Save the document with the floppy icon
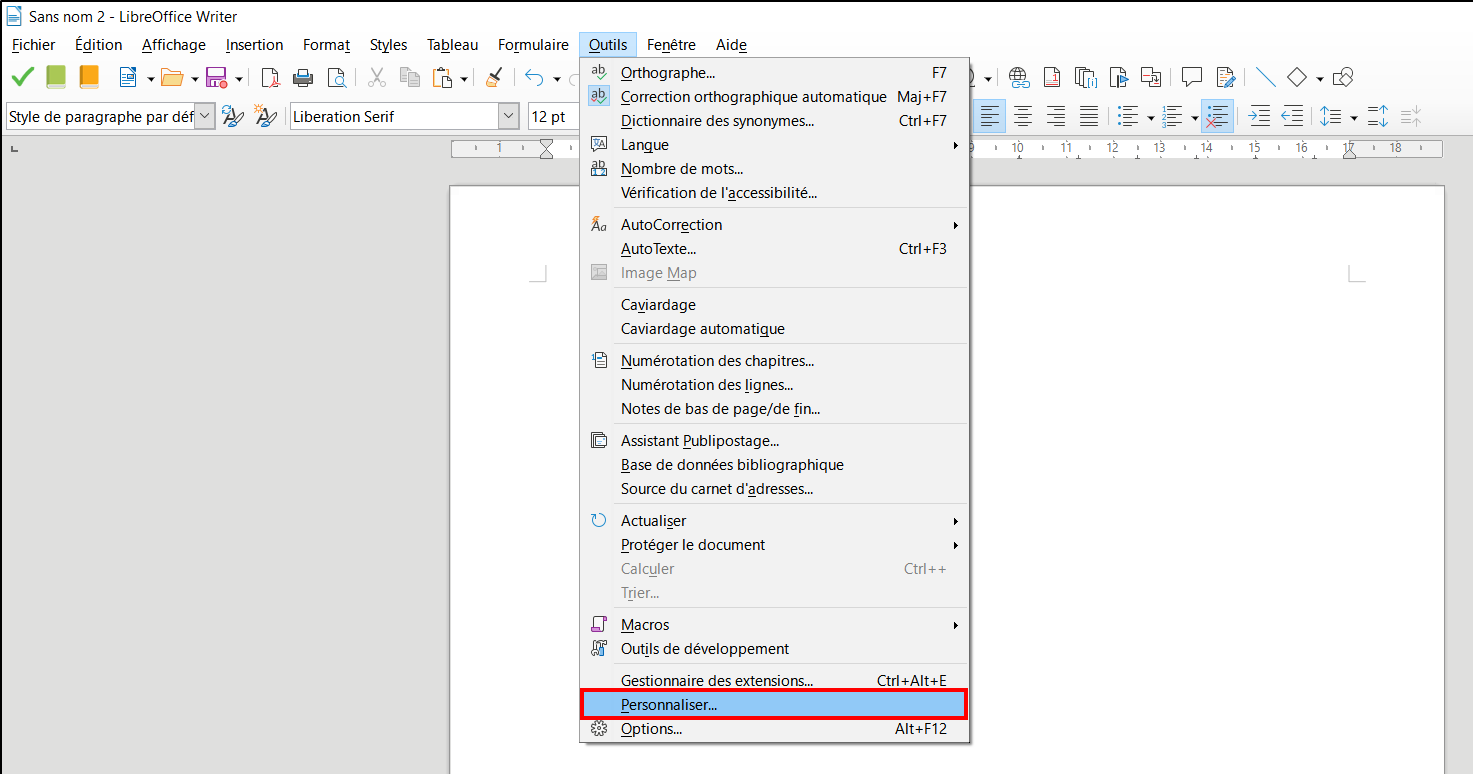The width and height of the screenshot is (1473, 774). [x=216, y=77]
